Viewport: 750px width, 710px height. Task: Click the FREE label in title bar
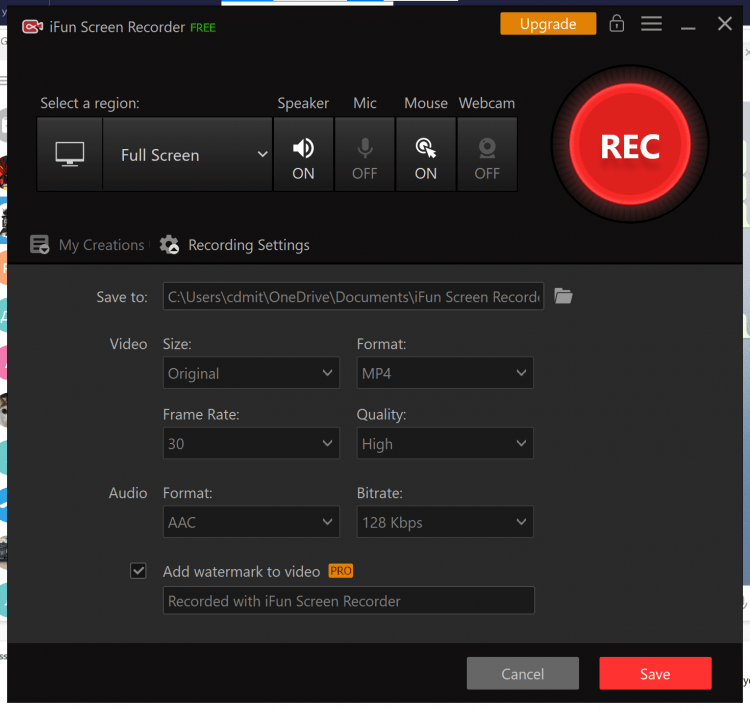(x=203, y=28)
